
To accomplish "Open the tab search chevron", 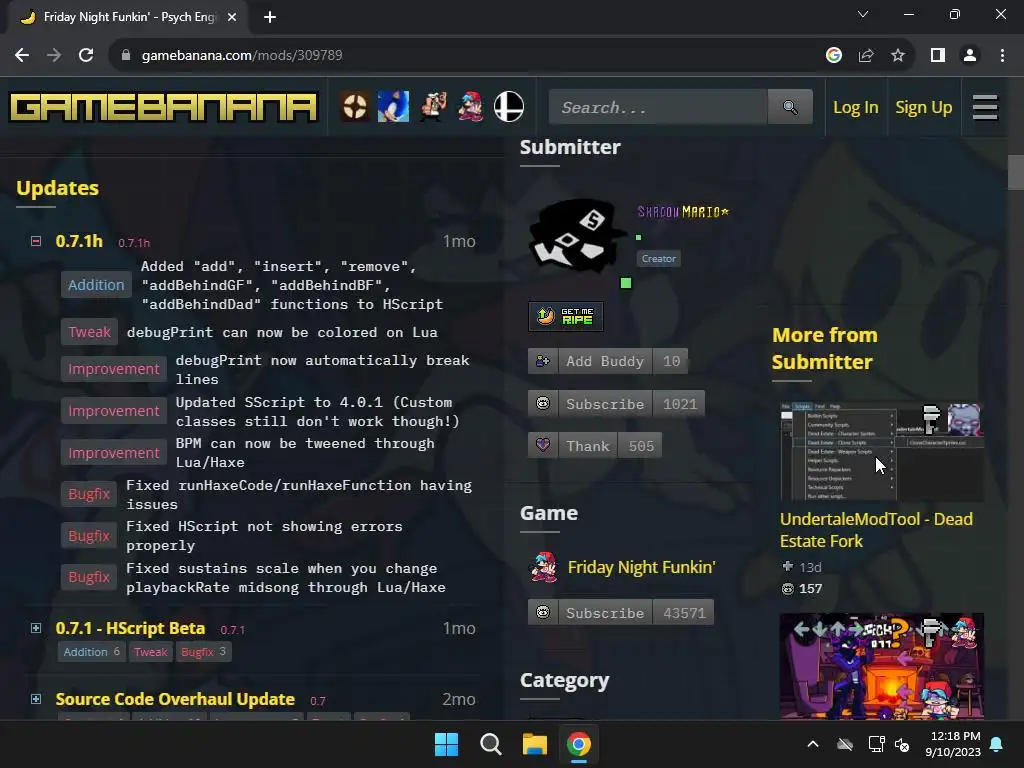I will (x=863, y=14).
